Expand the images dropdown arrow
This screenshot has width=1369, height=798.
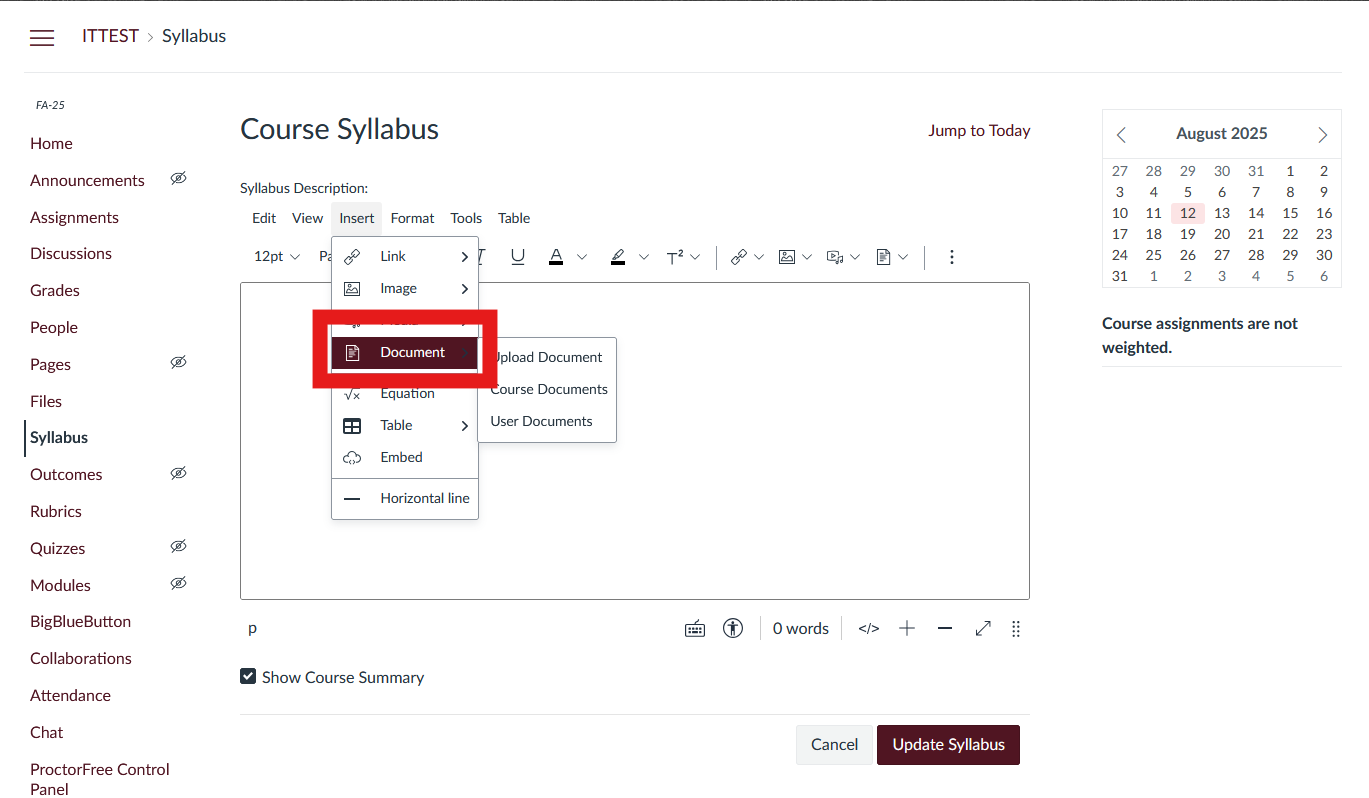click(x=807, y=257)
